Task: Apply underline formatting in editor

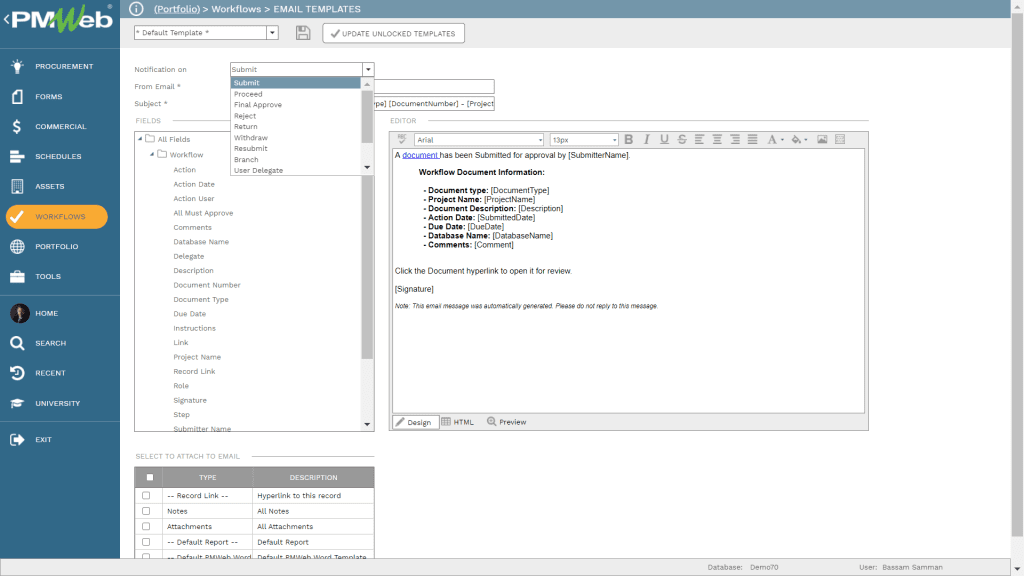Action: pos(664,139)
